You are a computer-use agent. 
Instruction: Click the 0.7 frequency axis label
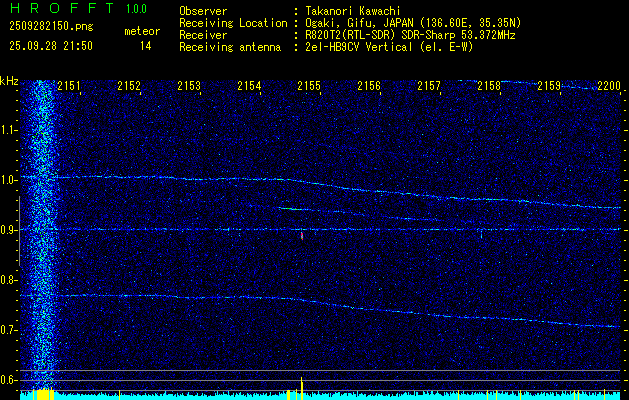(x=10, y=330)
